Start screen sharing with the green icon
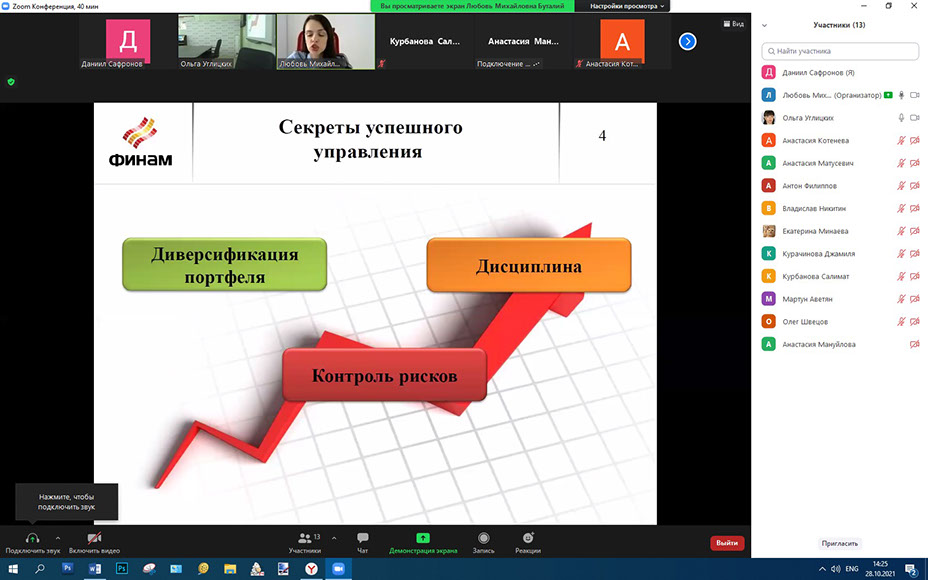The height and width of the screenshot is (580, 928). pos(422,538)
